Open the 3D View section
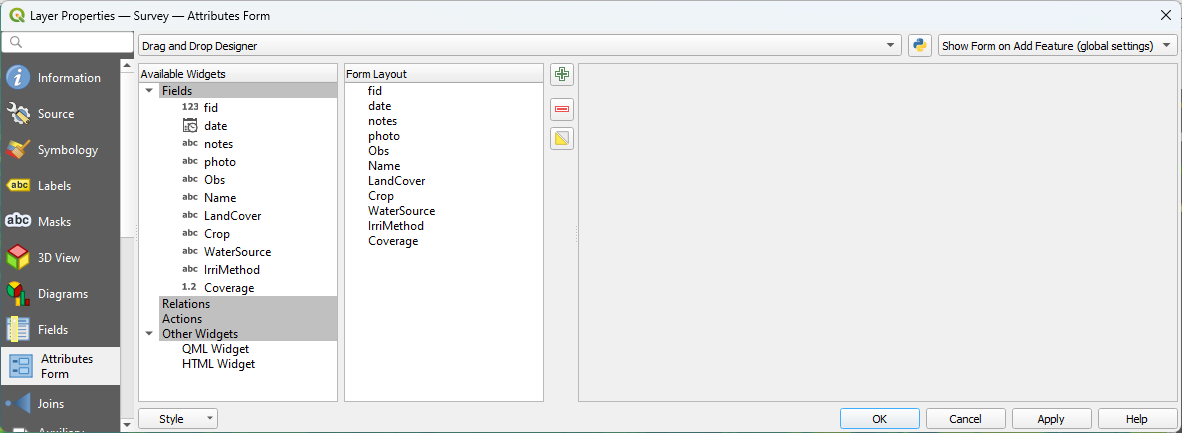1182x433 pixels. click(x=60, y=258)
